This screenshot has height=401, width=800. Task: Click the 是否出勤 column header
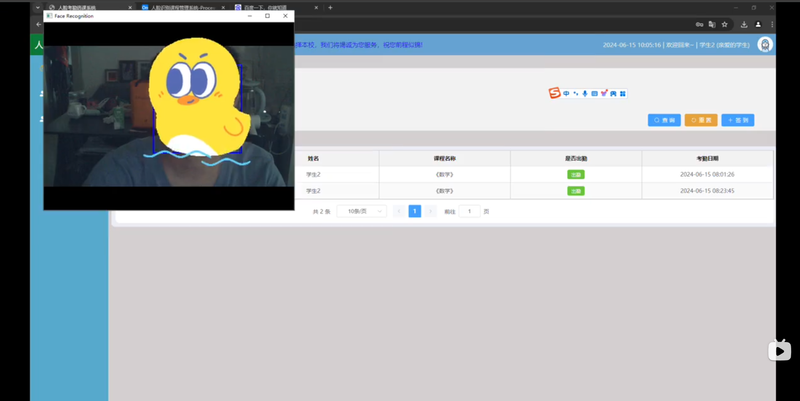point(576,159)
